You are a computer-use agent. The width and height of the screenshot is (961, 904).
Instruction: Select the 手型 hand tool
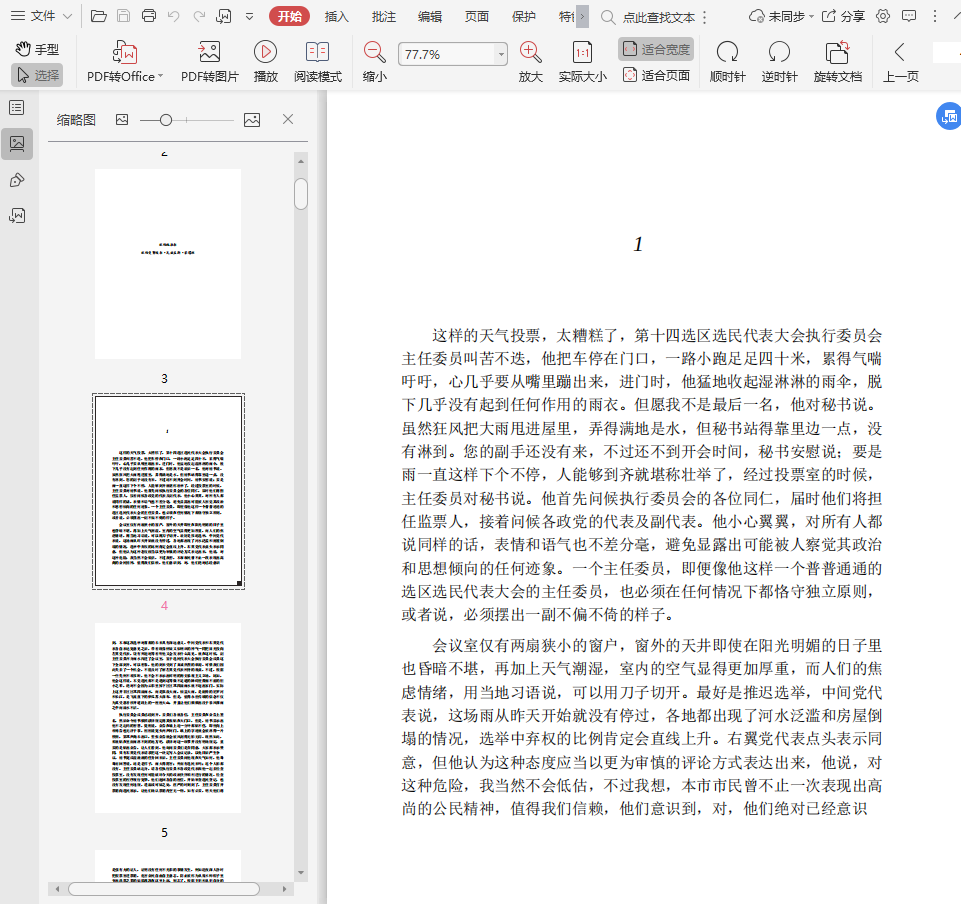pyautogui.click(x=37, y=49)
